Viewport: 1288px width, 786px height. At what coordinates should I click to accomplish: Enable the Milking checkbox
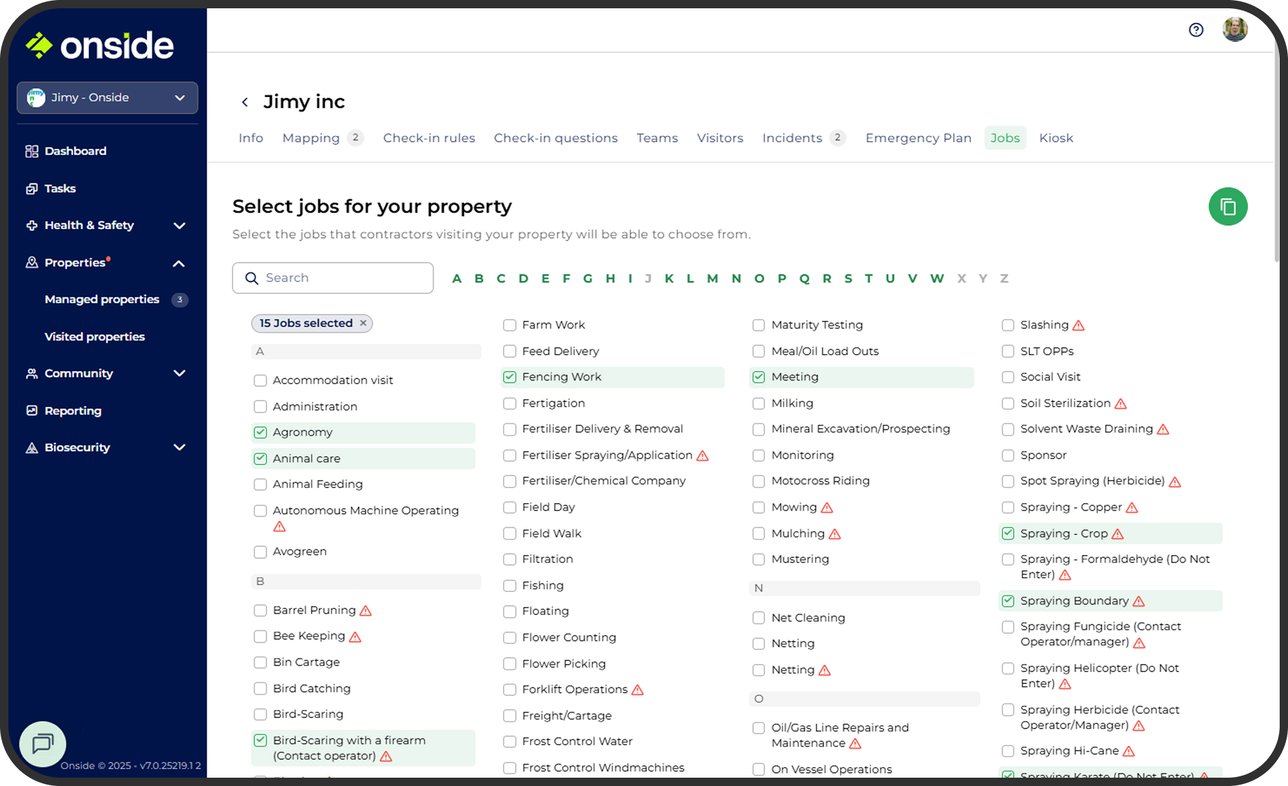pyautogui.click(x=758, y=402)
